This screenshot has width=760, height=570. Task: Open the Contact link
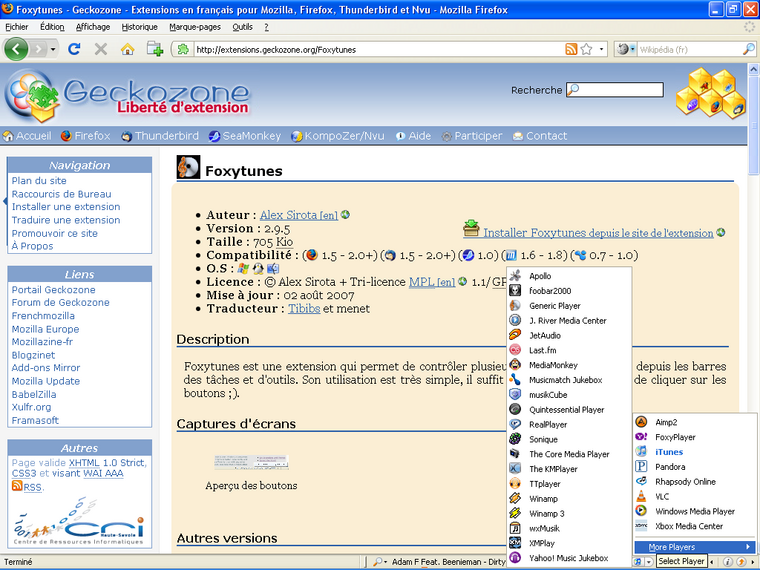(x=540, y=136)
